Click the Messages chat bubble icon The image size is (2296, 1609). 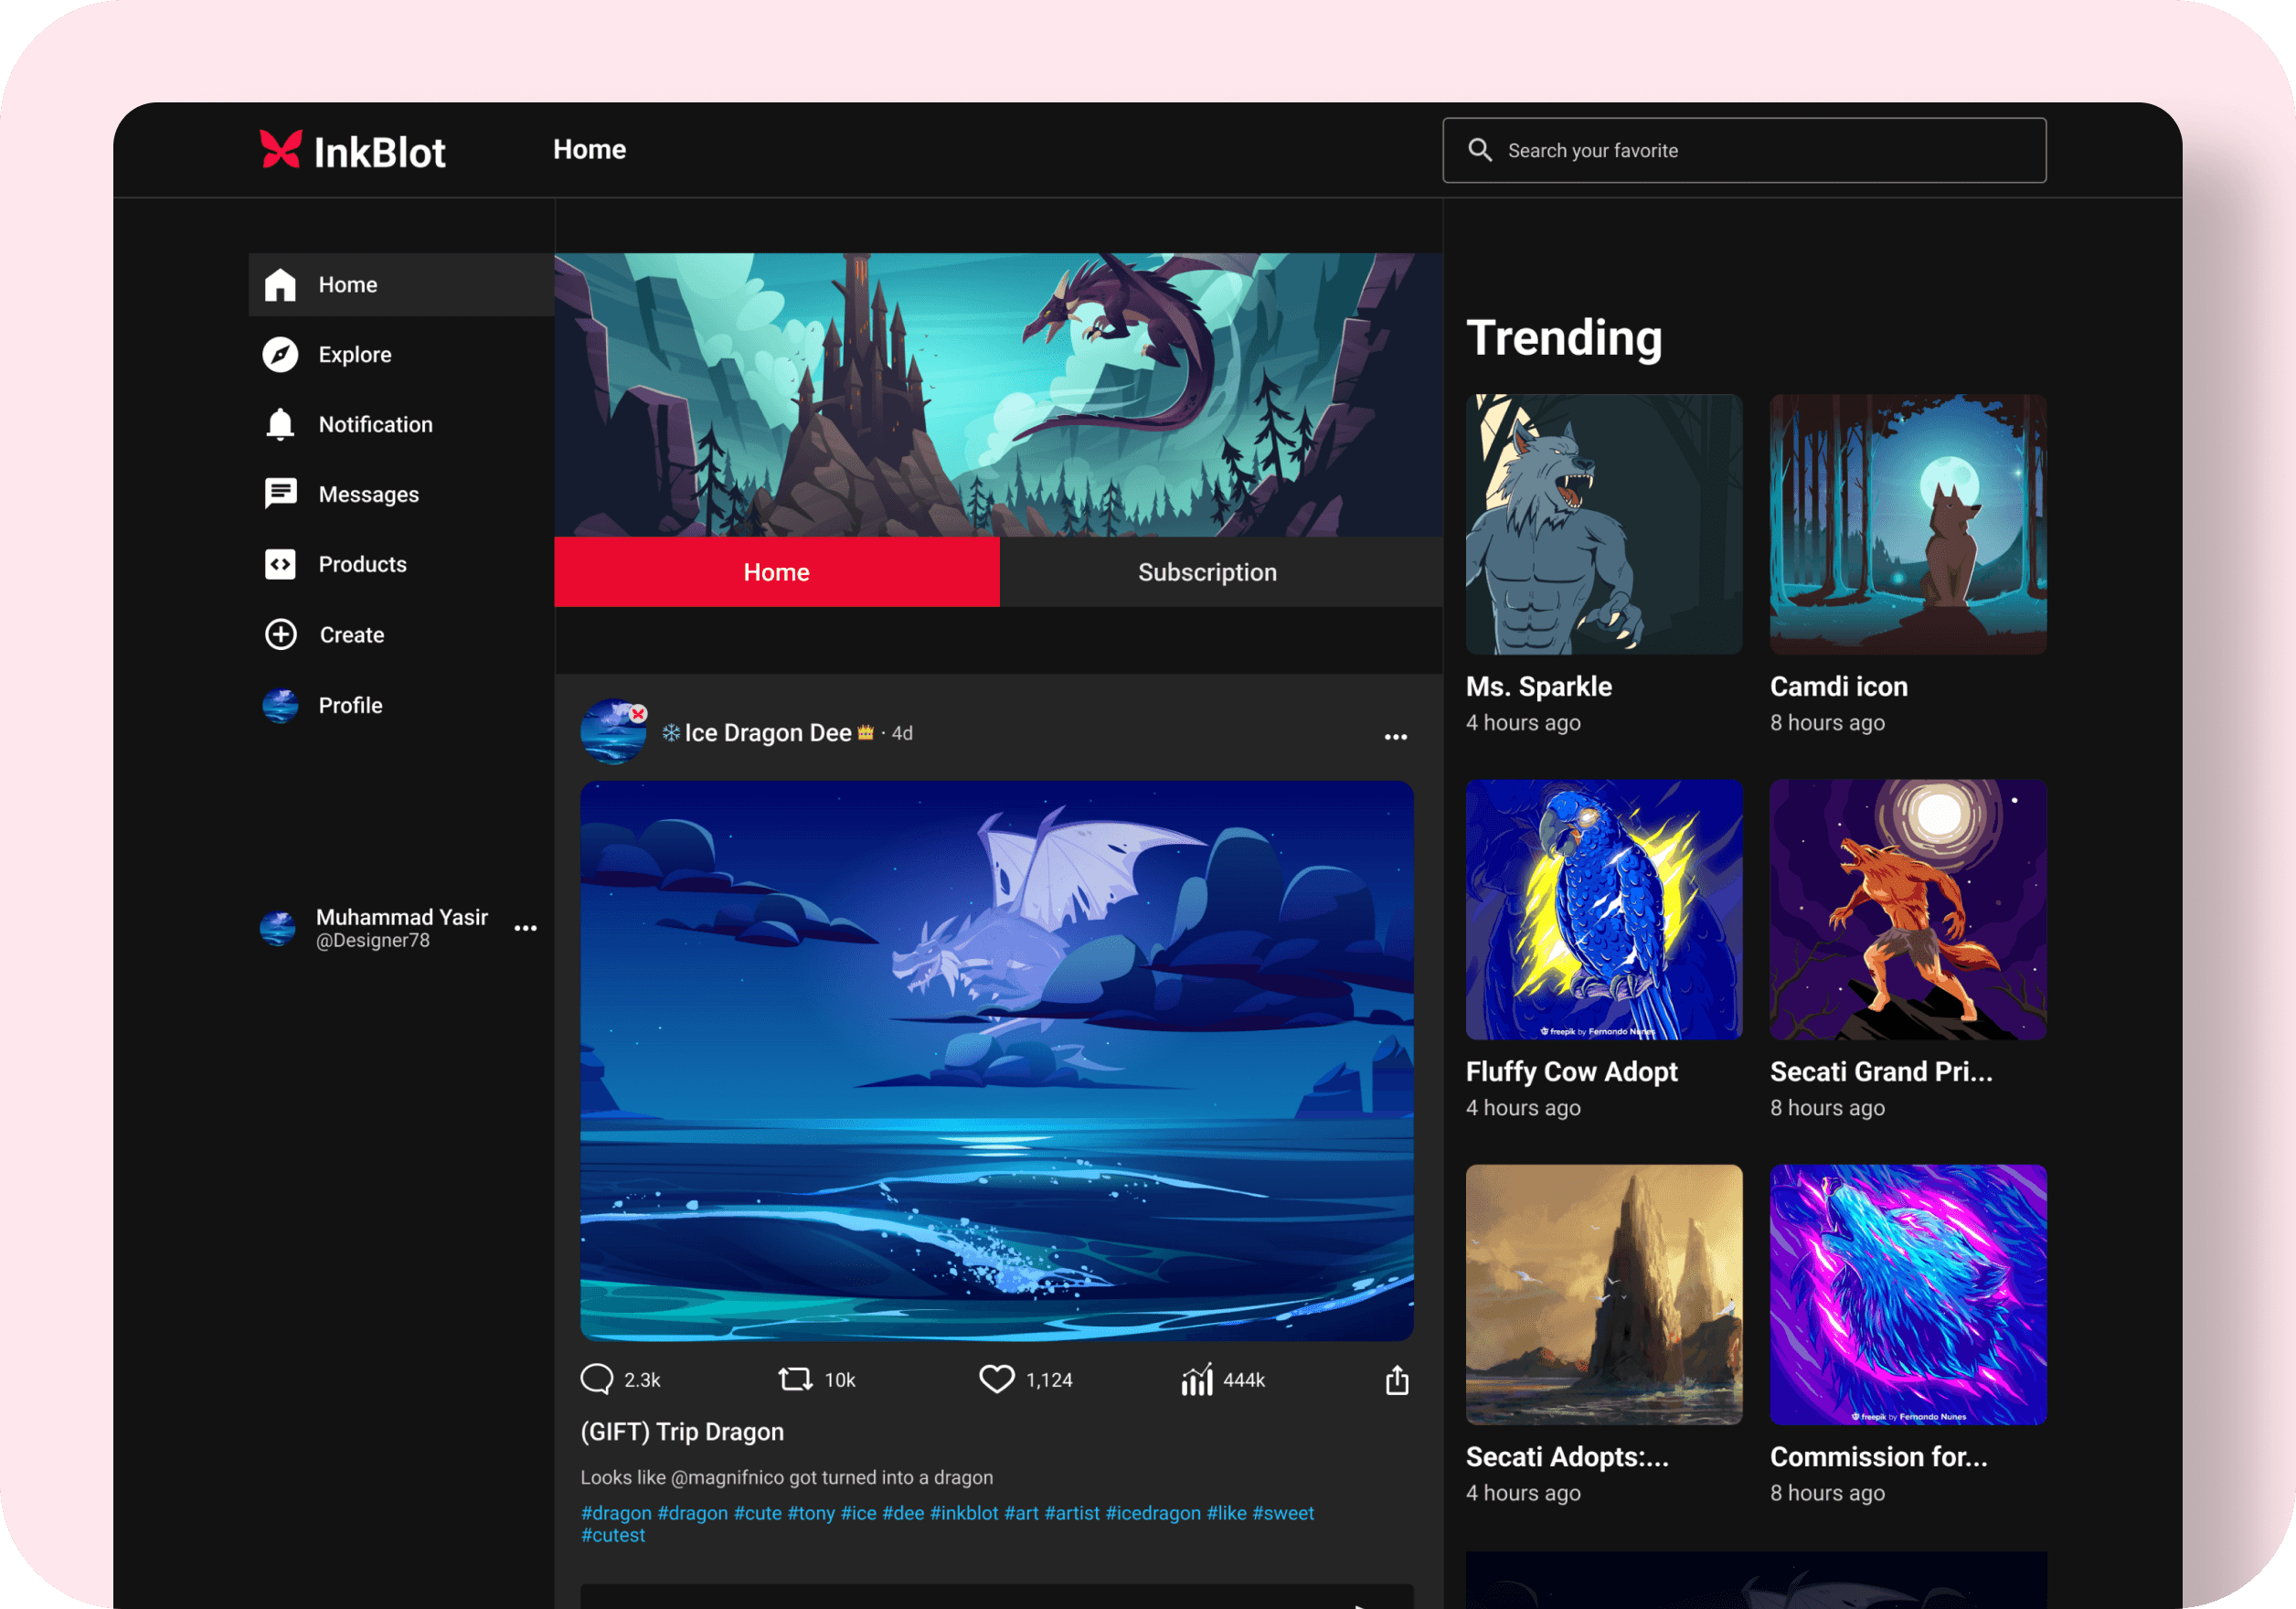coord(280,494)
